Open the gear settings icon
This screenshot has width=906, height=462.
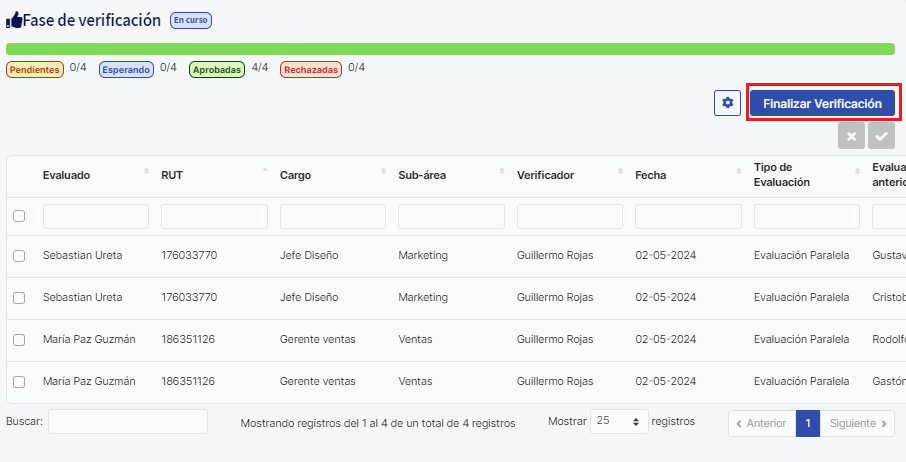pos(727,103)
